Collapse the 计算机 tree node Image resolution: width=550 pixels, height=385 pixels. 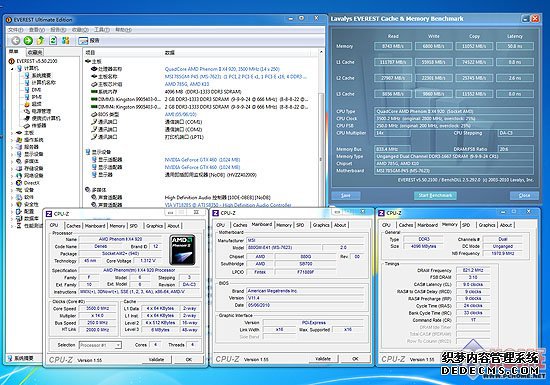(x=12, y=68)
